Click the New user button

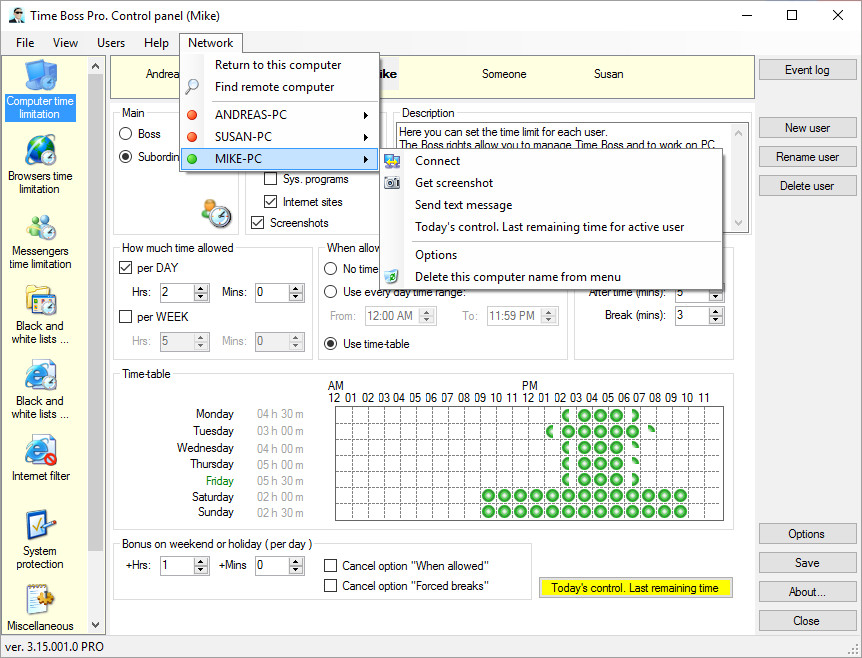coord(807,128)
